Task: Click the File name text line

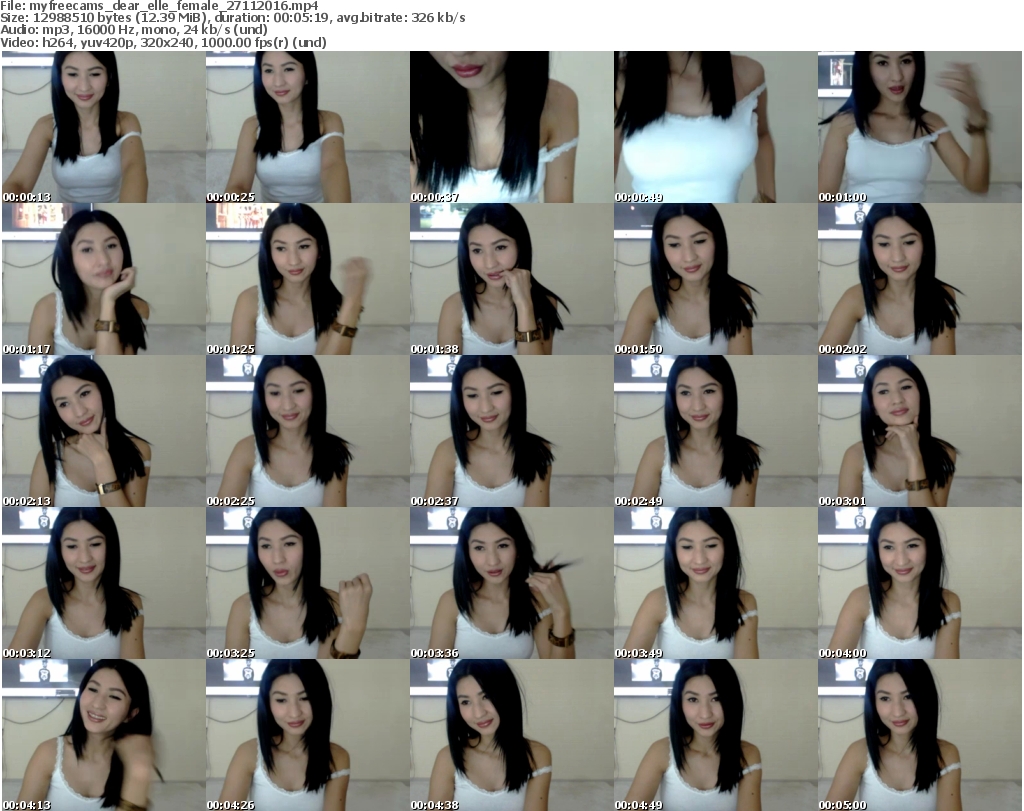Action: coord(159,6)
